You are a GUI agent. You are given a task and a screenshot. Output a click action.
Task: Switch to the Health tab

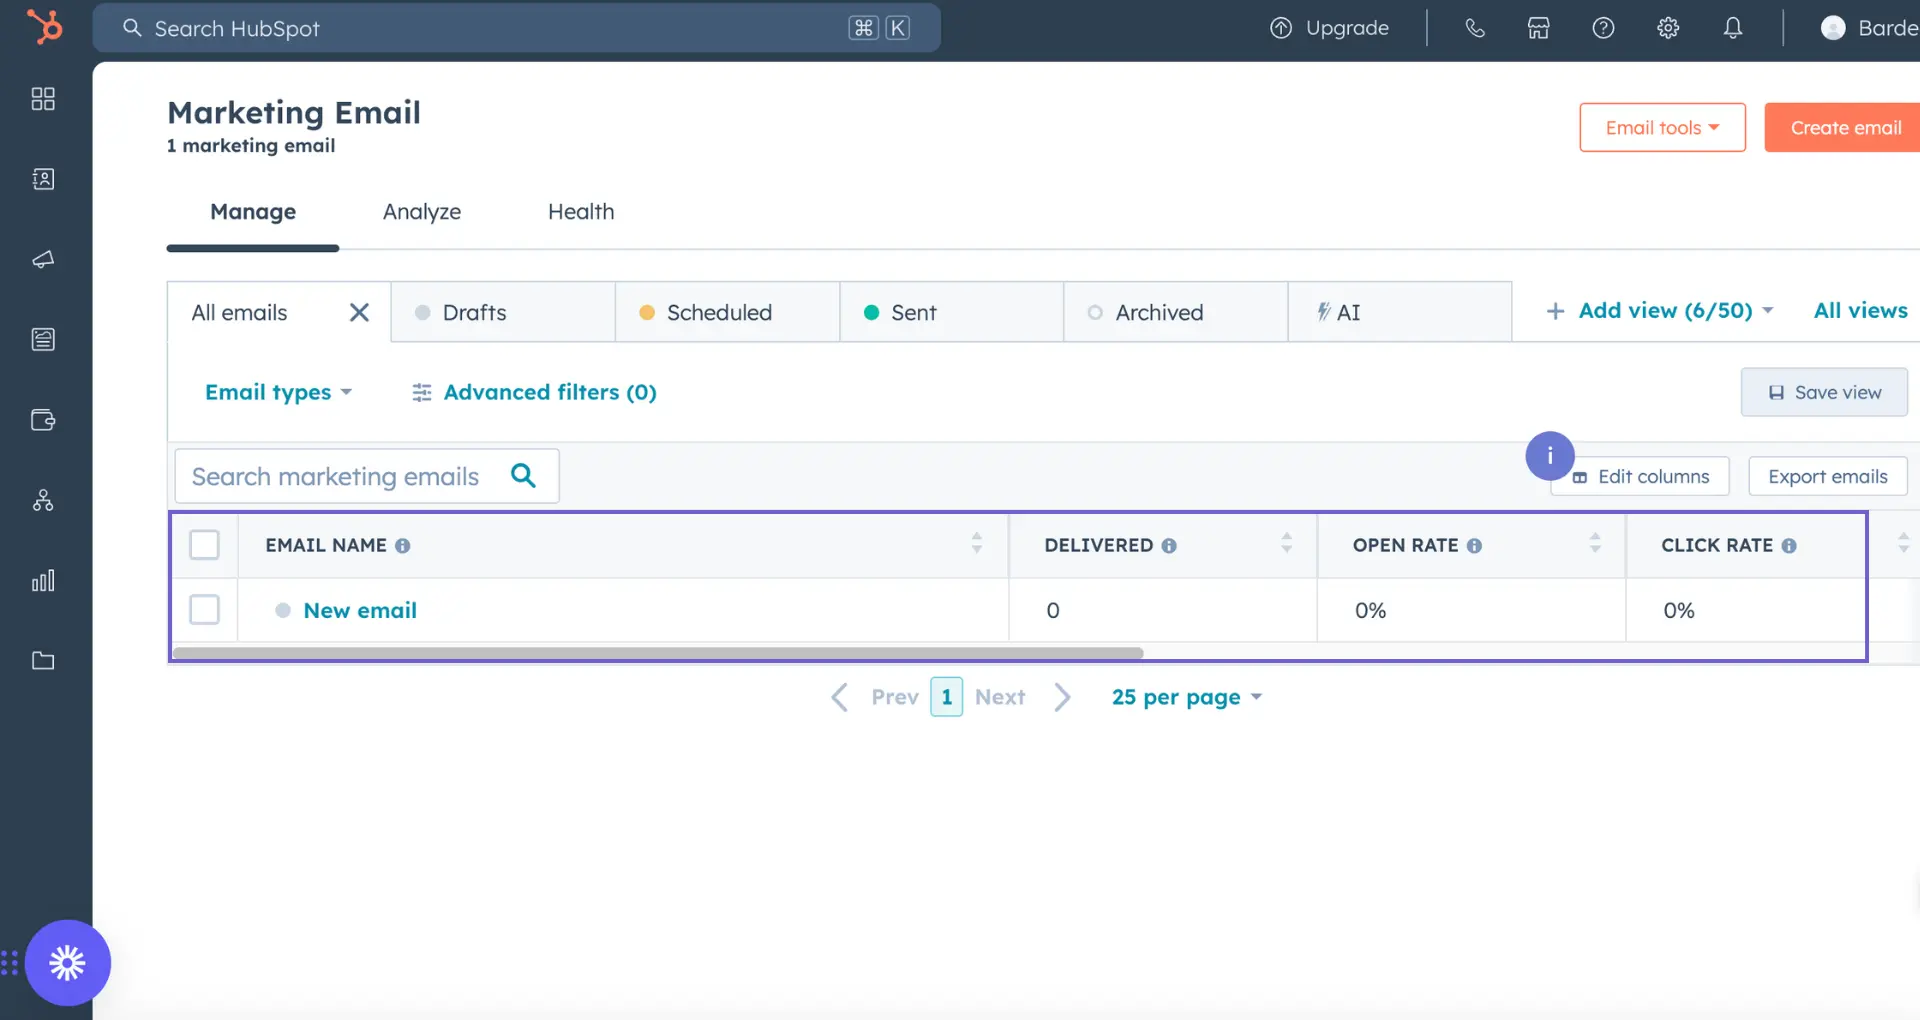point(581,212)
